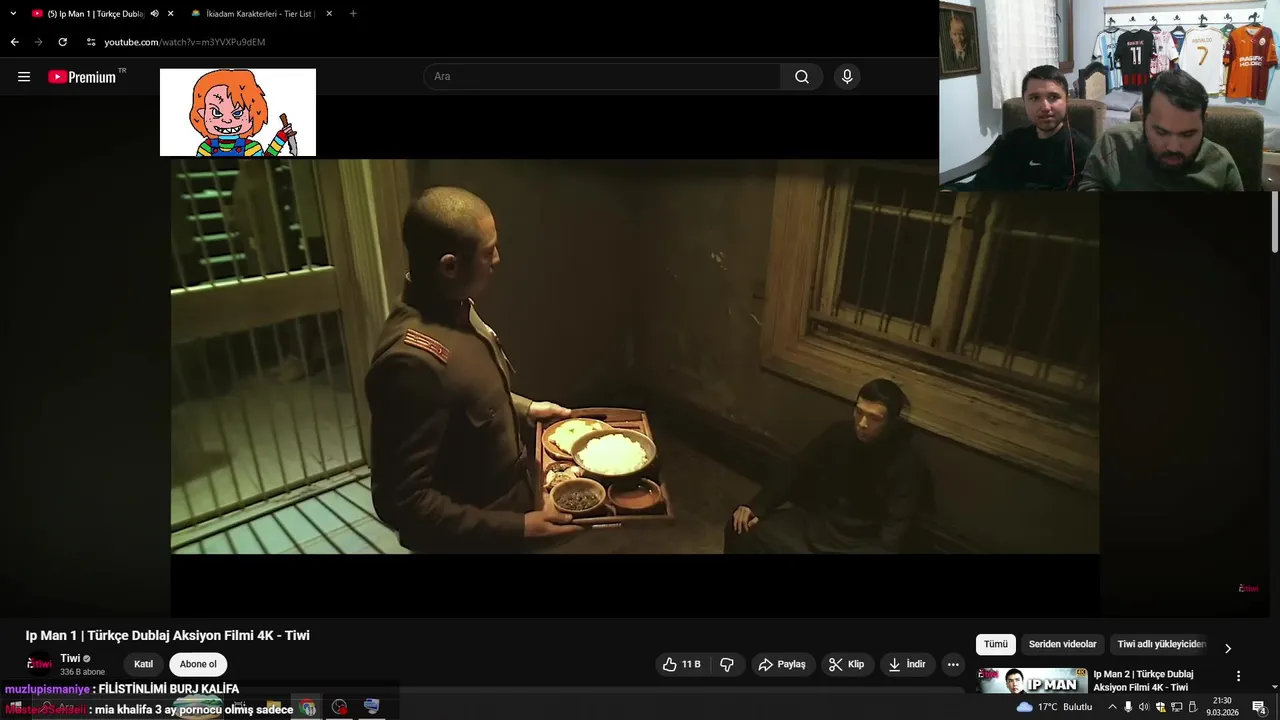Click the 'Abone ol' subscribe button
This screenshot has height=720, width=1280.
point(198,664)
